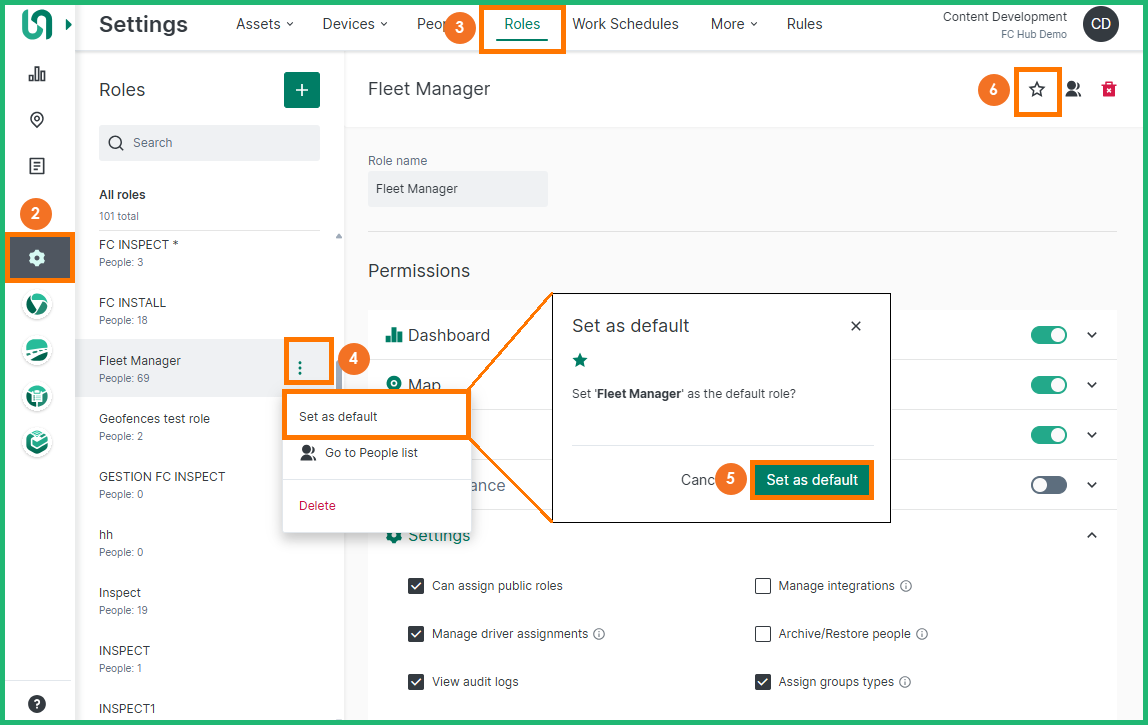Open the Settings gear in left sidebar

click(x=38, y=258)
